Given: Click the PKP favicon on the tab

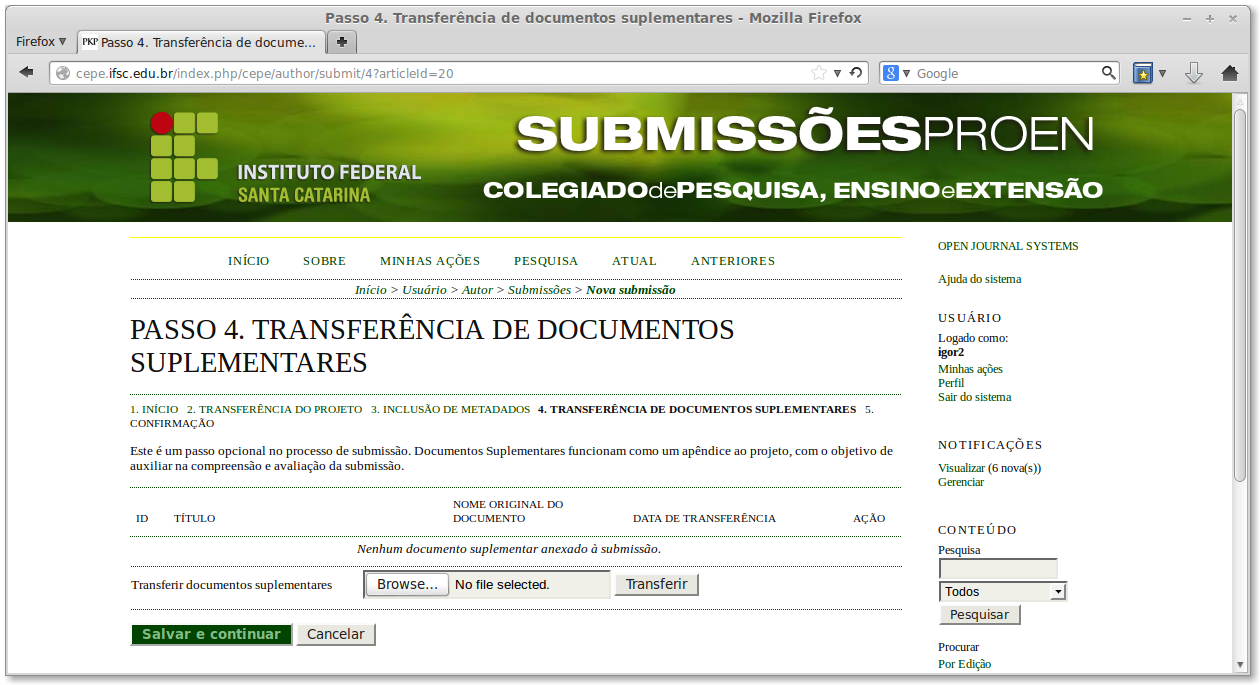Looking at the screenshot, I should [x=93, y=42].
